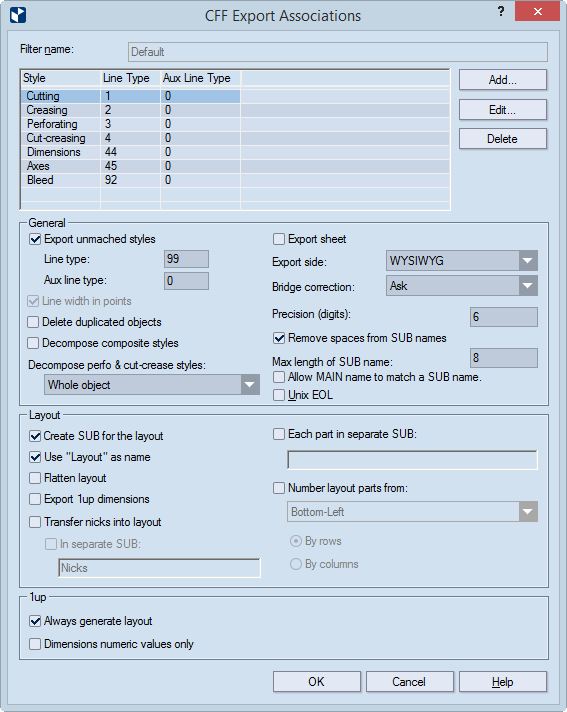Open the Export side WYSIWYG dropdown
The height and width of the screenshot is (712, 567).
pyautogui.click(x=462, y=261)
